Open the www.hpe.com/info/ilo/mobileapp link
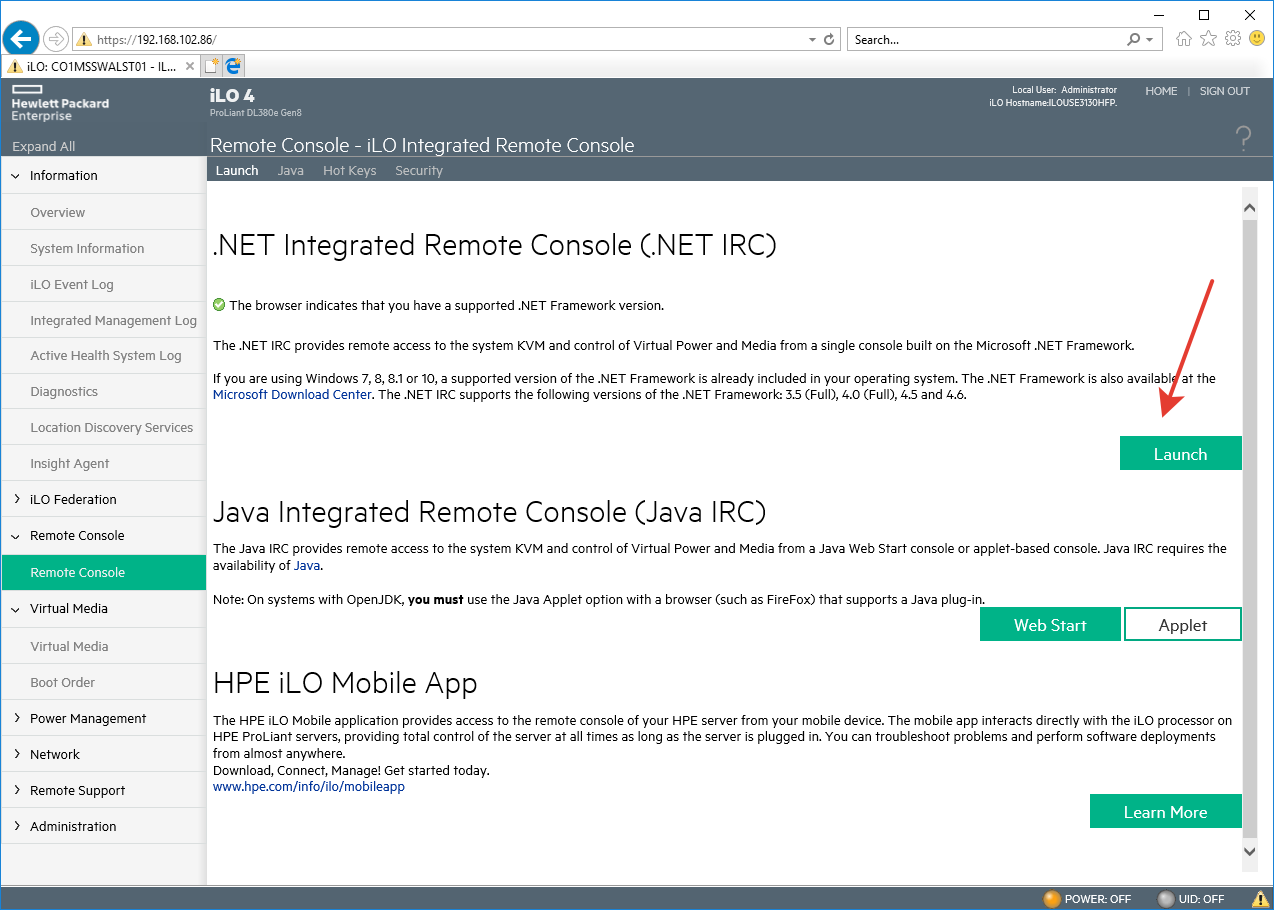 point(309,786)
